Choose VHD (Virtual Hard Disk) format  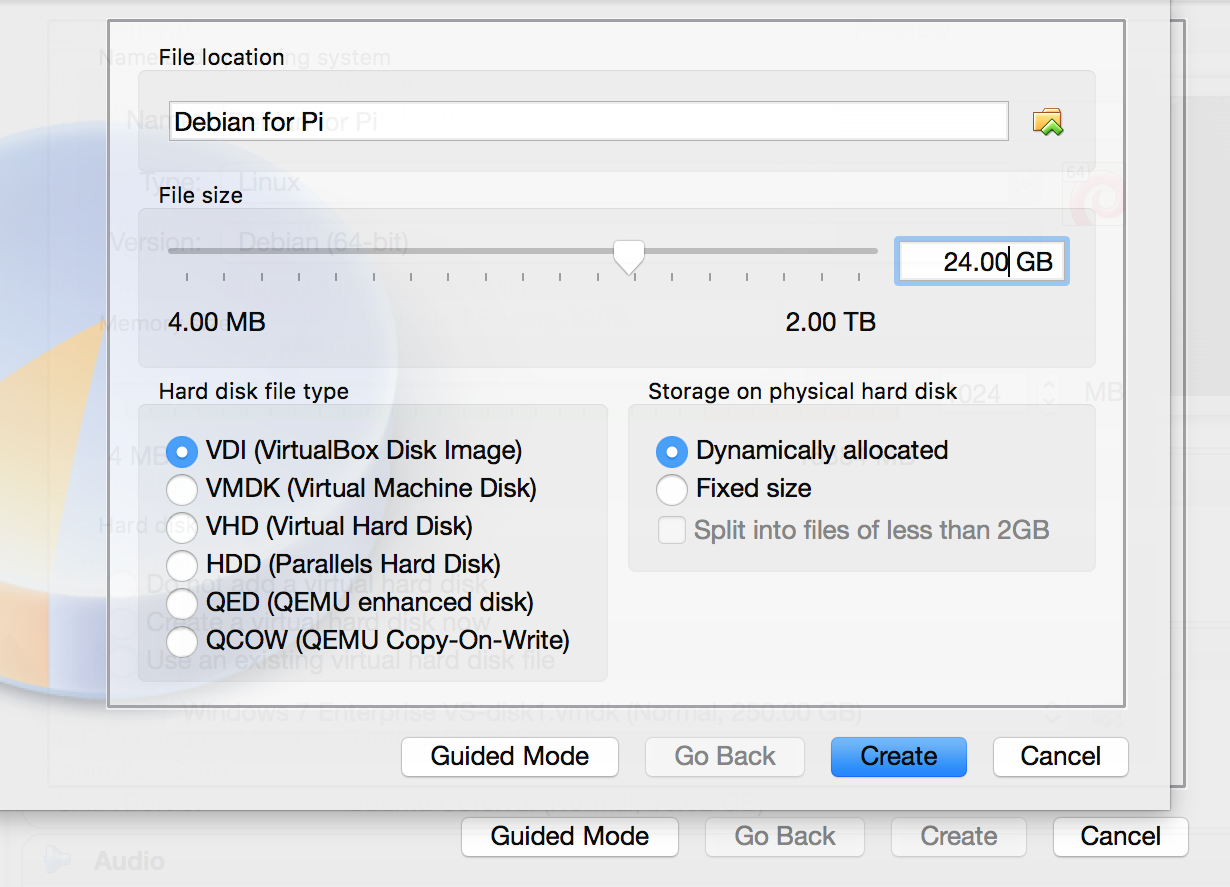point(182,526)
